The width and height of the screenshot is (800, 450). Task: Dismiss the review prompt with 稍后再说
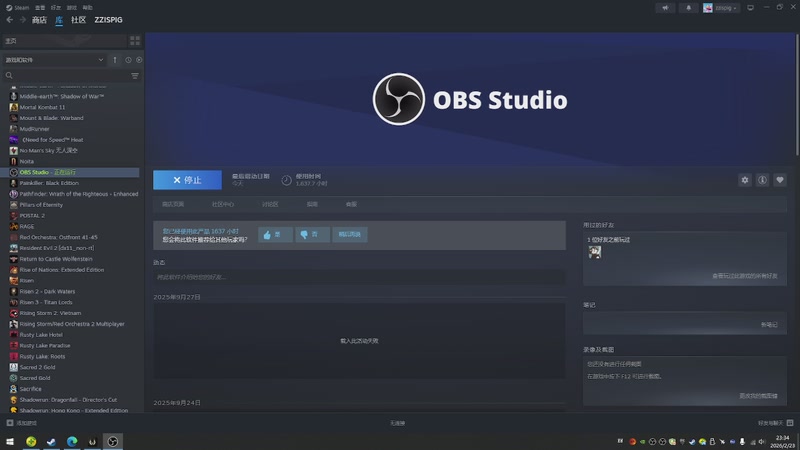pyautogui.click(x=349, y=234)
